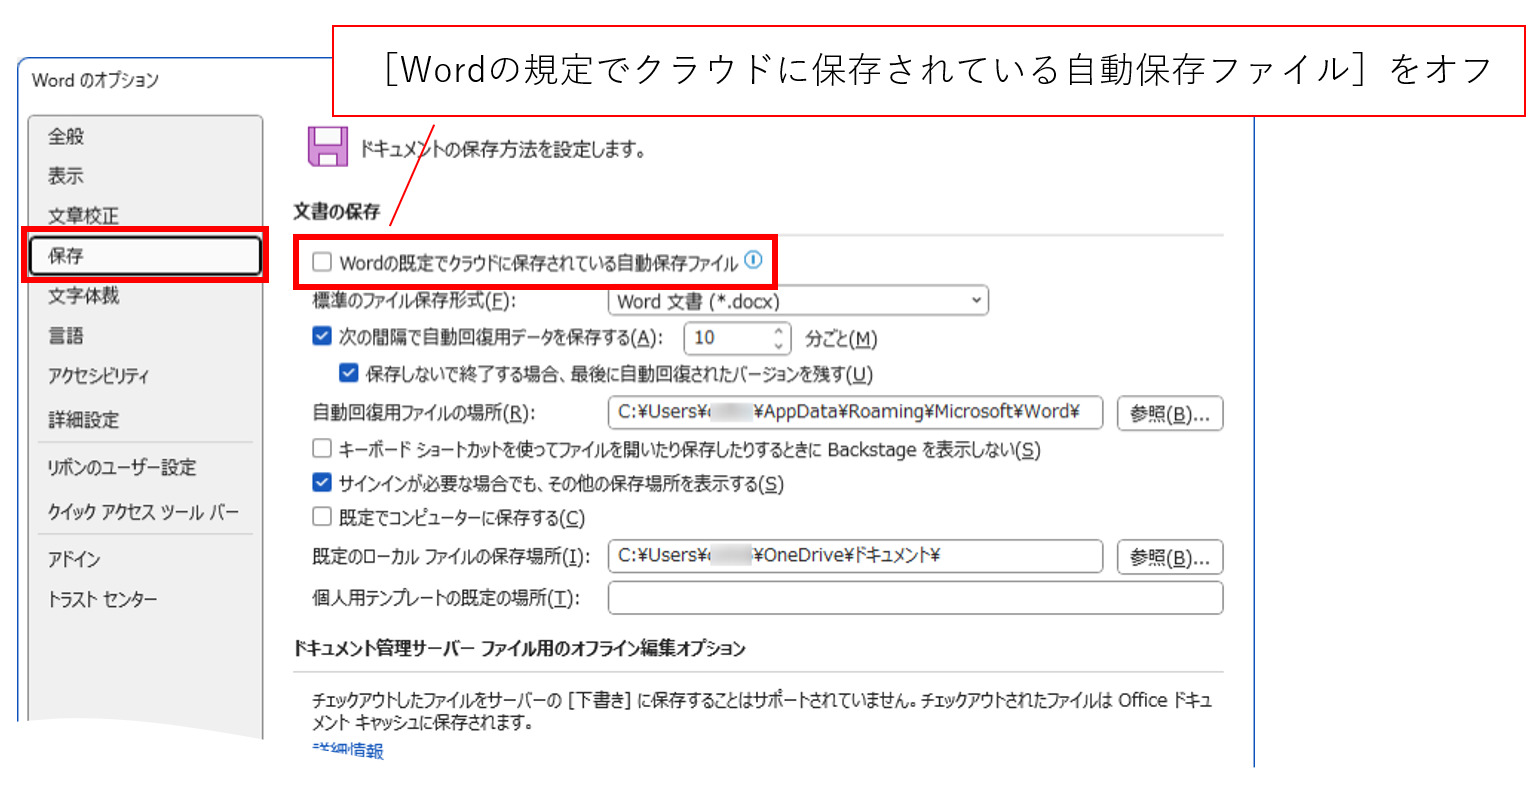Select 保存 in the options sidebar
Viewport: 1536px width, 791px height.
pyautogui.click(x=145, y=256)
